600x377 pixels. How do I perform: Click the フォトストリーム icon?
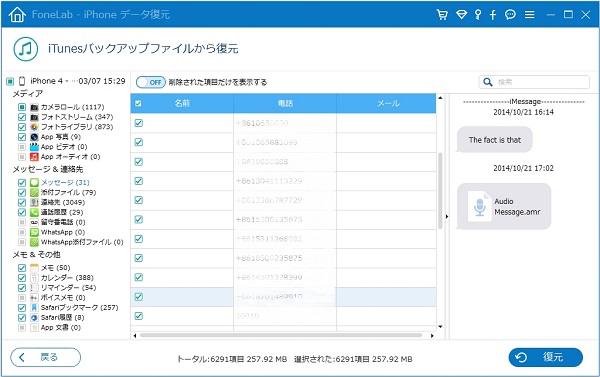click(34, 117)
